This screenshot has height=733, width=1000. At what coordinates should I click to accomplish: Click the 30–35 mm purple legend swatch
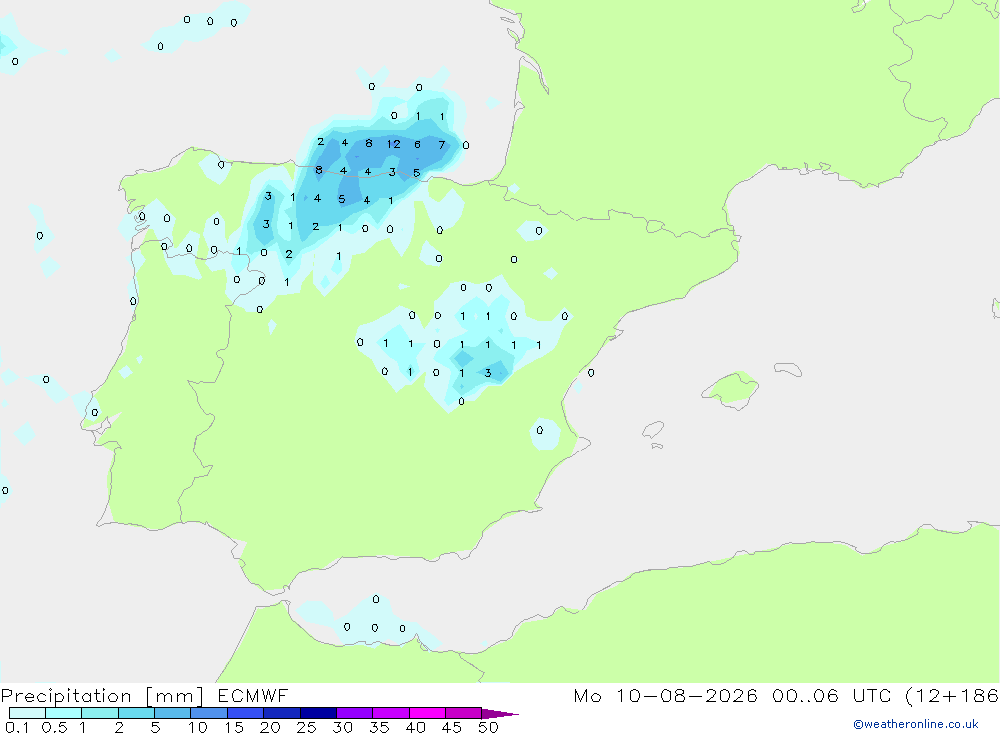(x=354, y=713)
